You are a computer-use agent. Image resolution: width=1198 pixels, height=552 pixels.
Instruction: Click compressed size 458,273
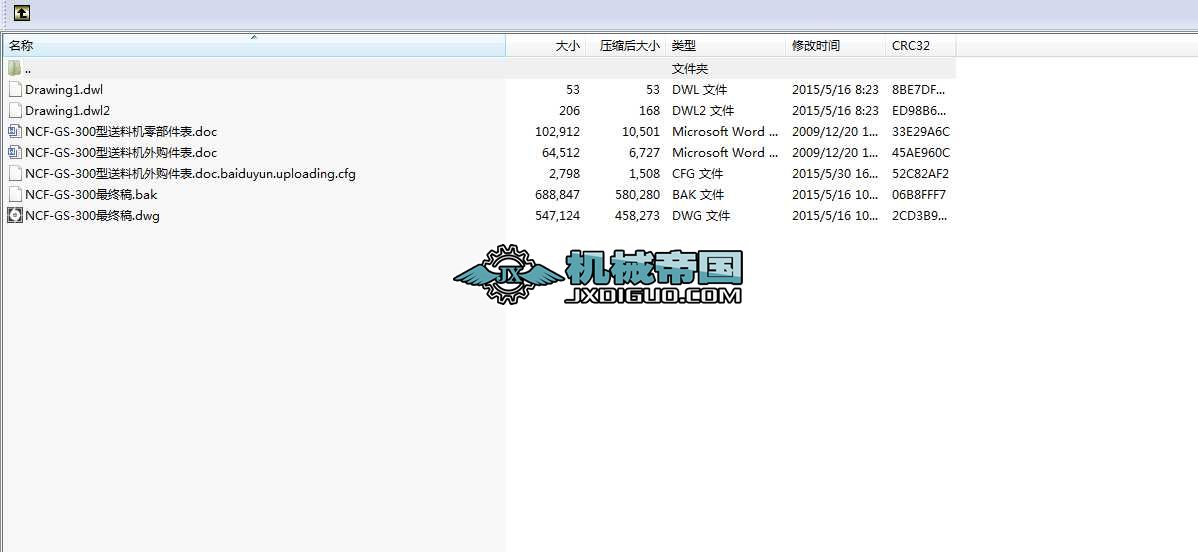pyautogui.click(x=637, y=216)
